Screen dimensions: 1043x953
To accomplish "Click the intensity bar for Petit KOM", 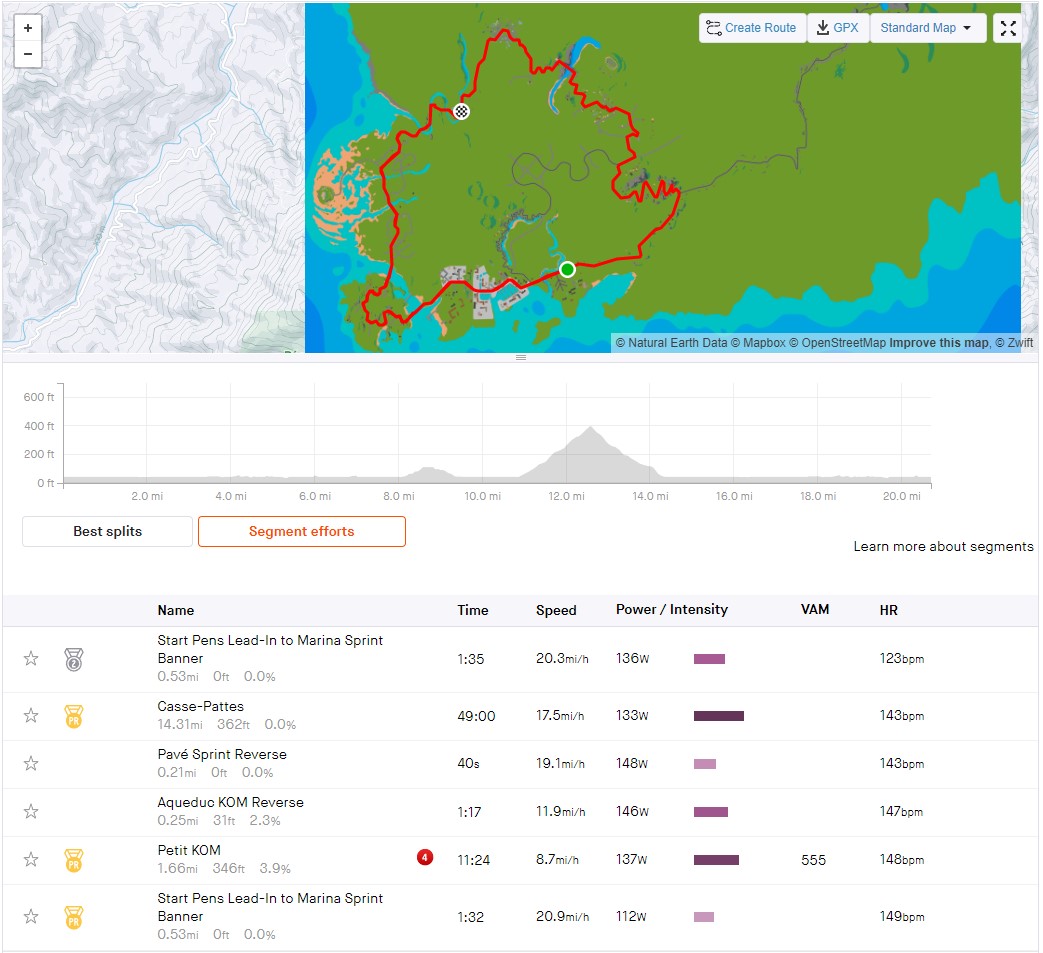I will [x=716, y=860].
